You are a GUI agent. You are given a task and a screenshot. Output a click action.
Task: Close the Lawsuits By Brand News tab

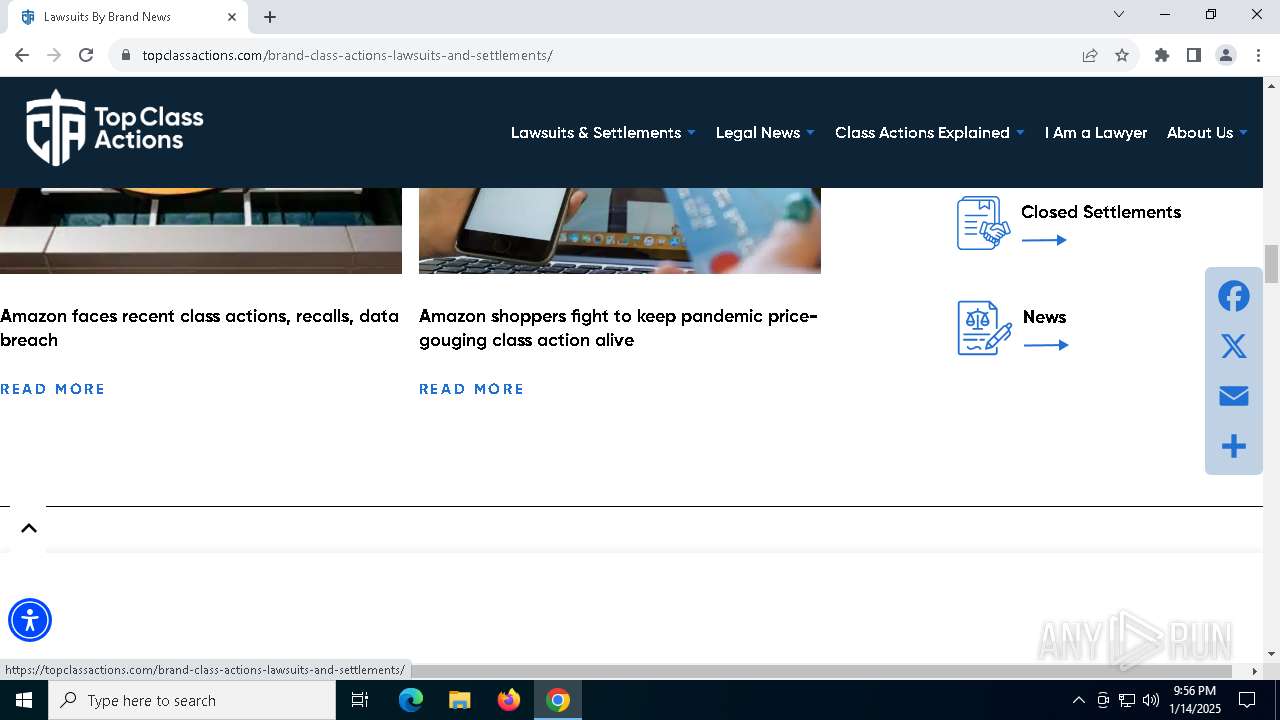pyautogui.click(x=231, y=17)
